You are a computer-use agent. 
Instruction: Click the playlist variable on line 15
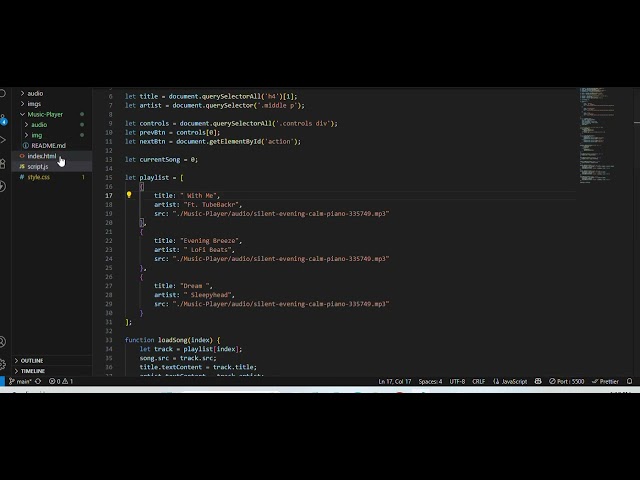(154, 178)
